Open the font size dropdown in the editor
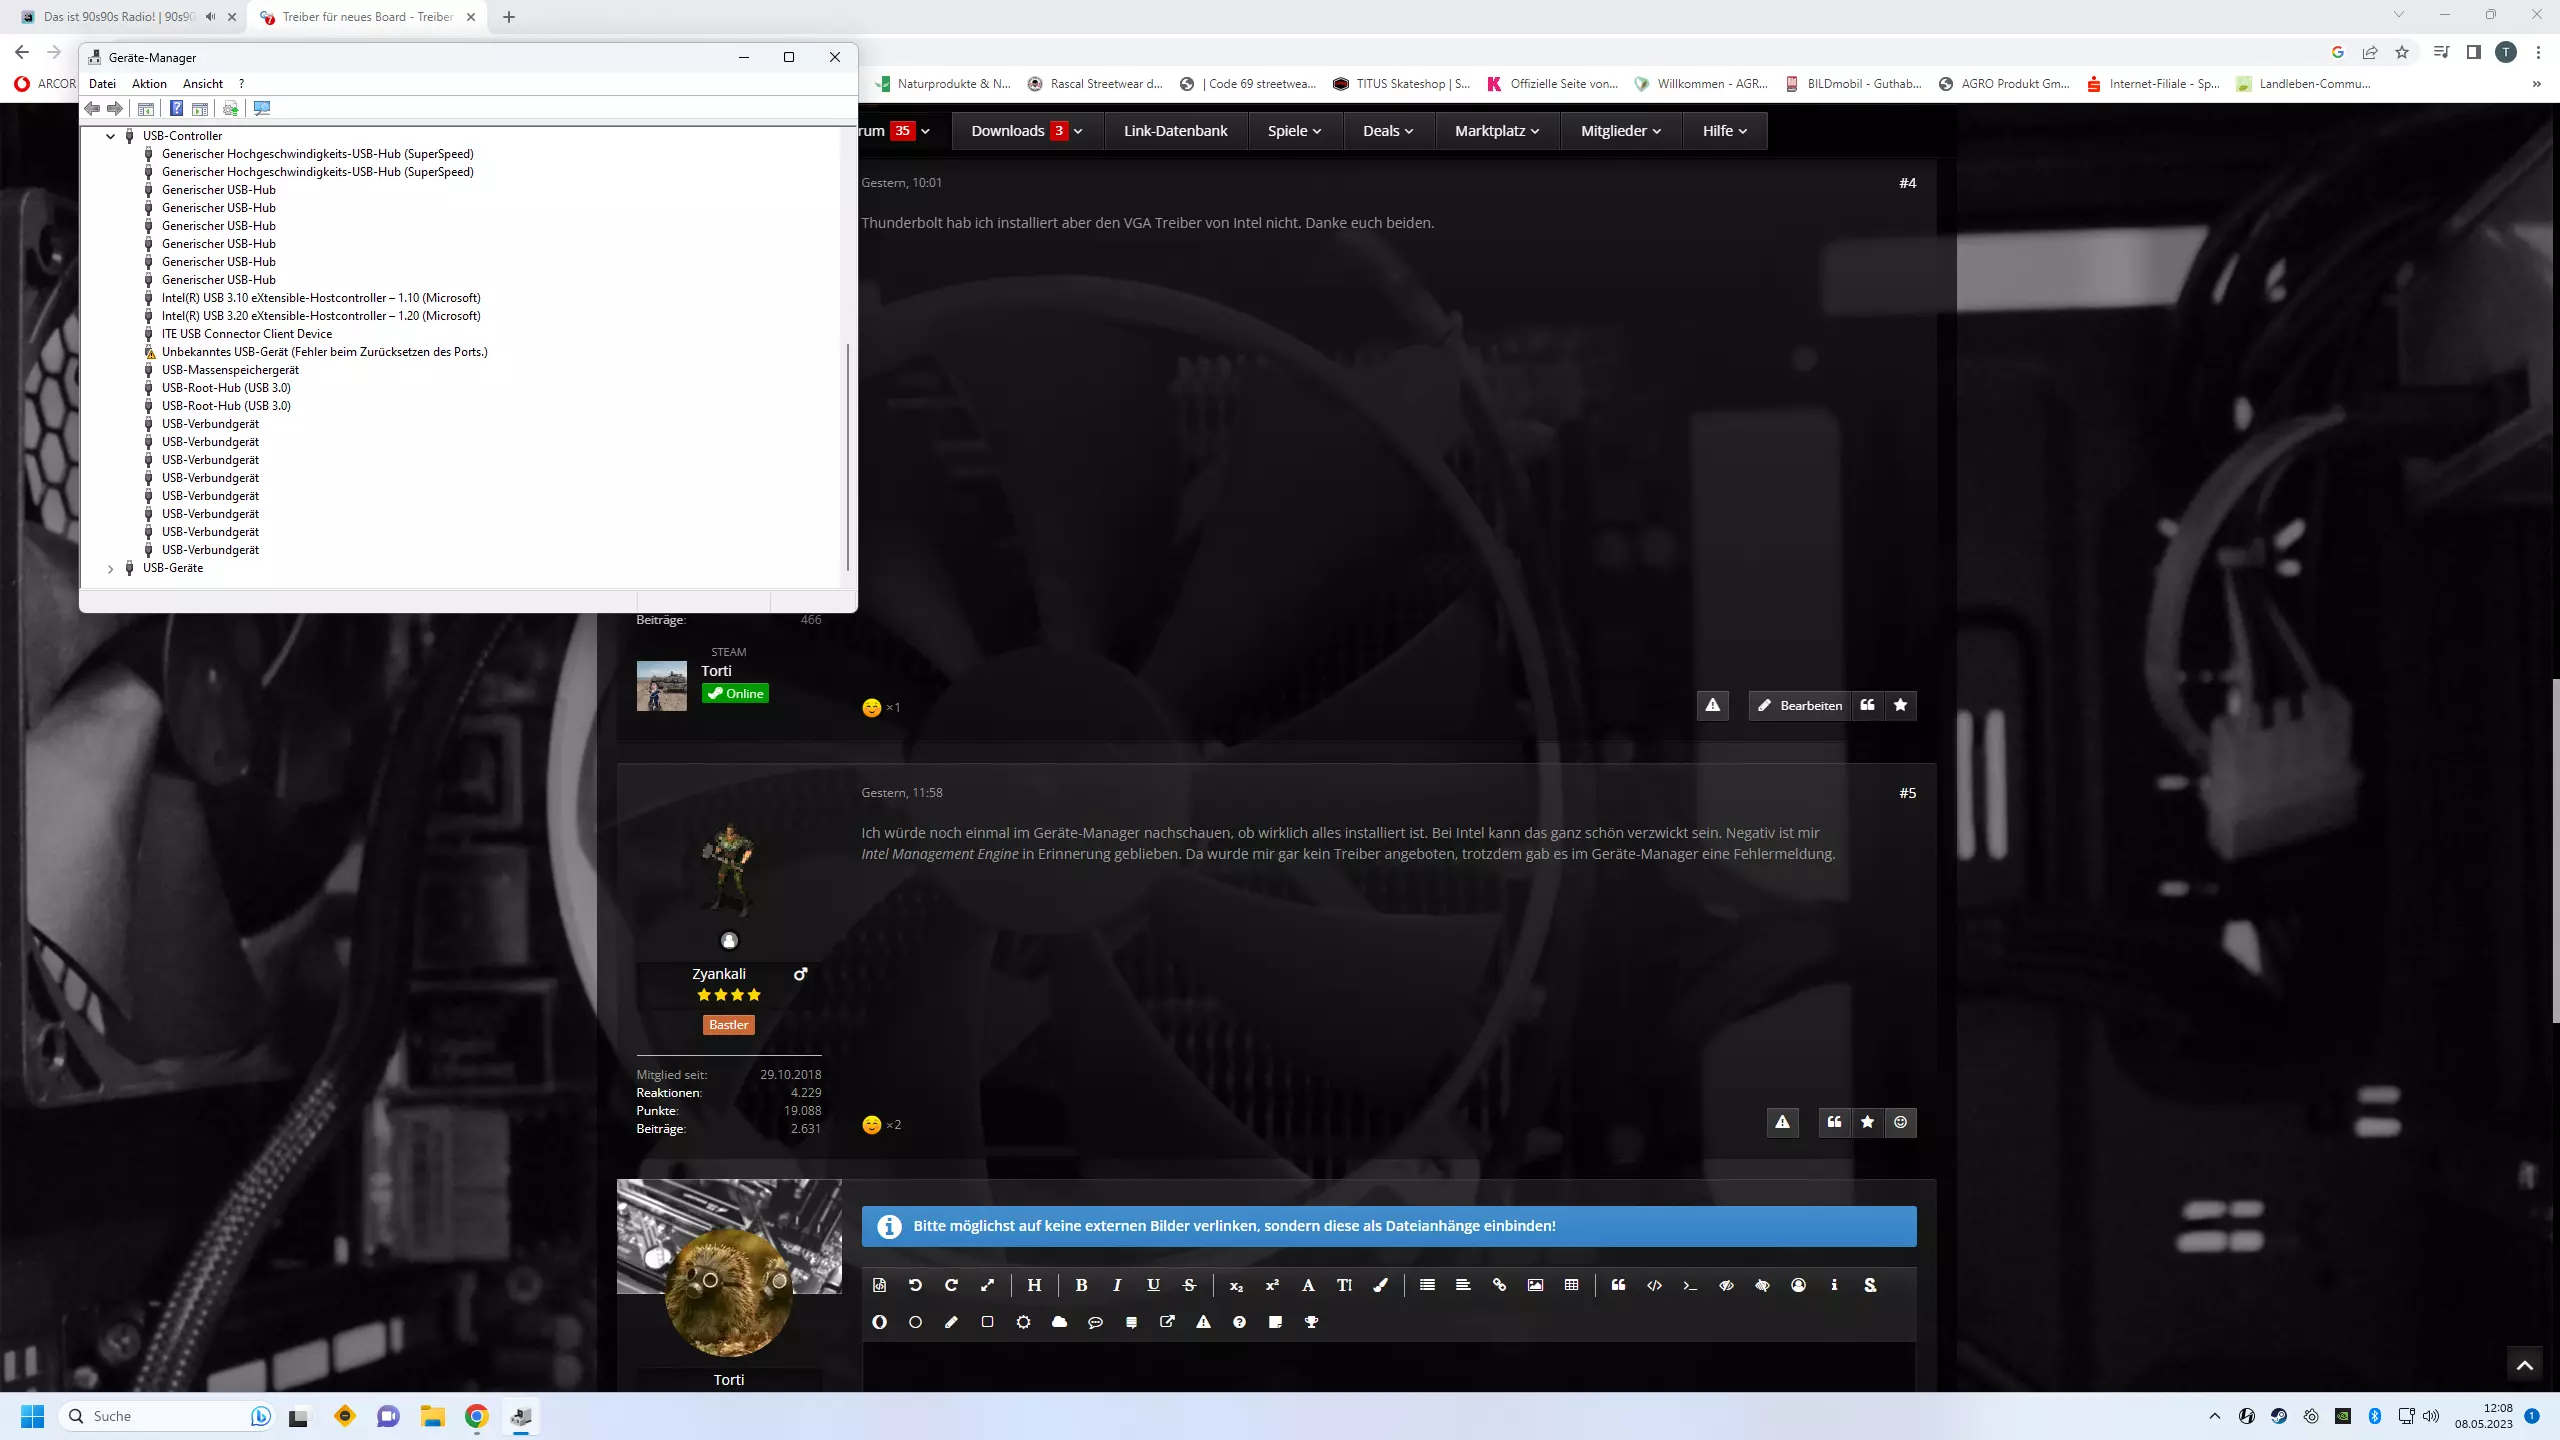Viewport: 2560px width, 1440px height. (1344, 1285)
